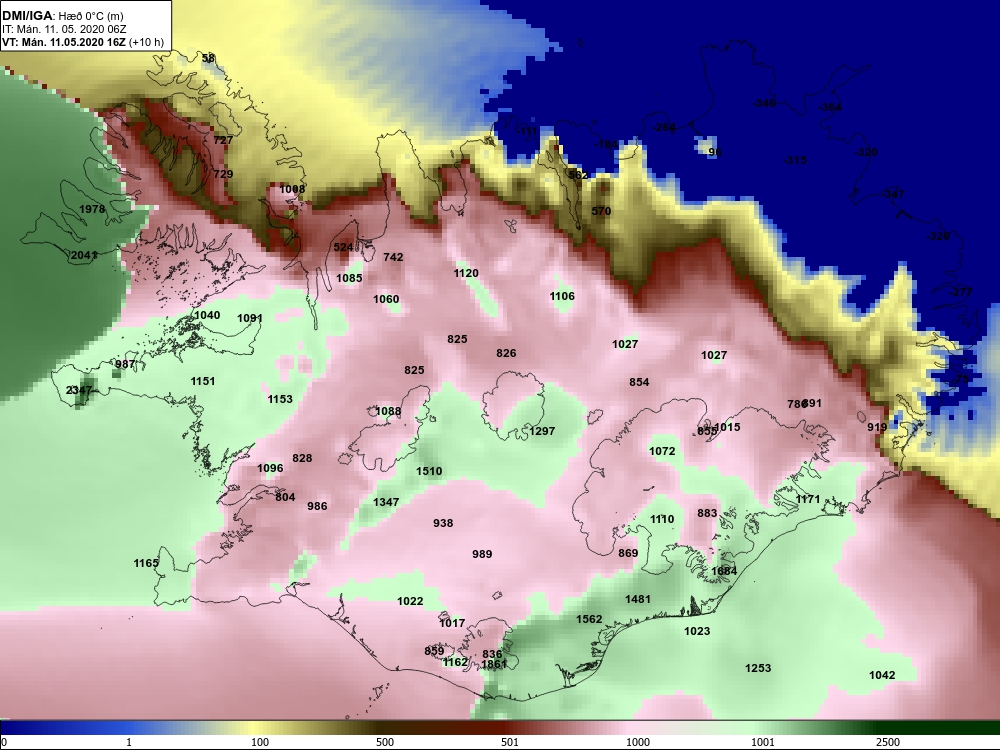
Task: Click the 938 value on the map
Action: point(443,523)
